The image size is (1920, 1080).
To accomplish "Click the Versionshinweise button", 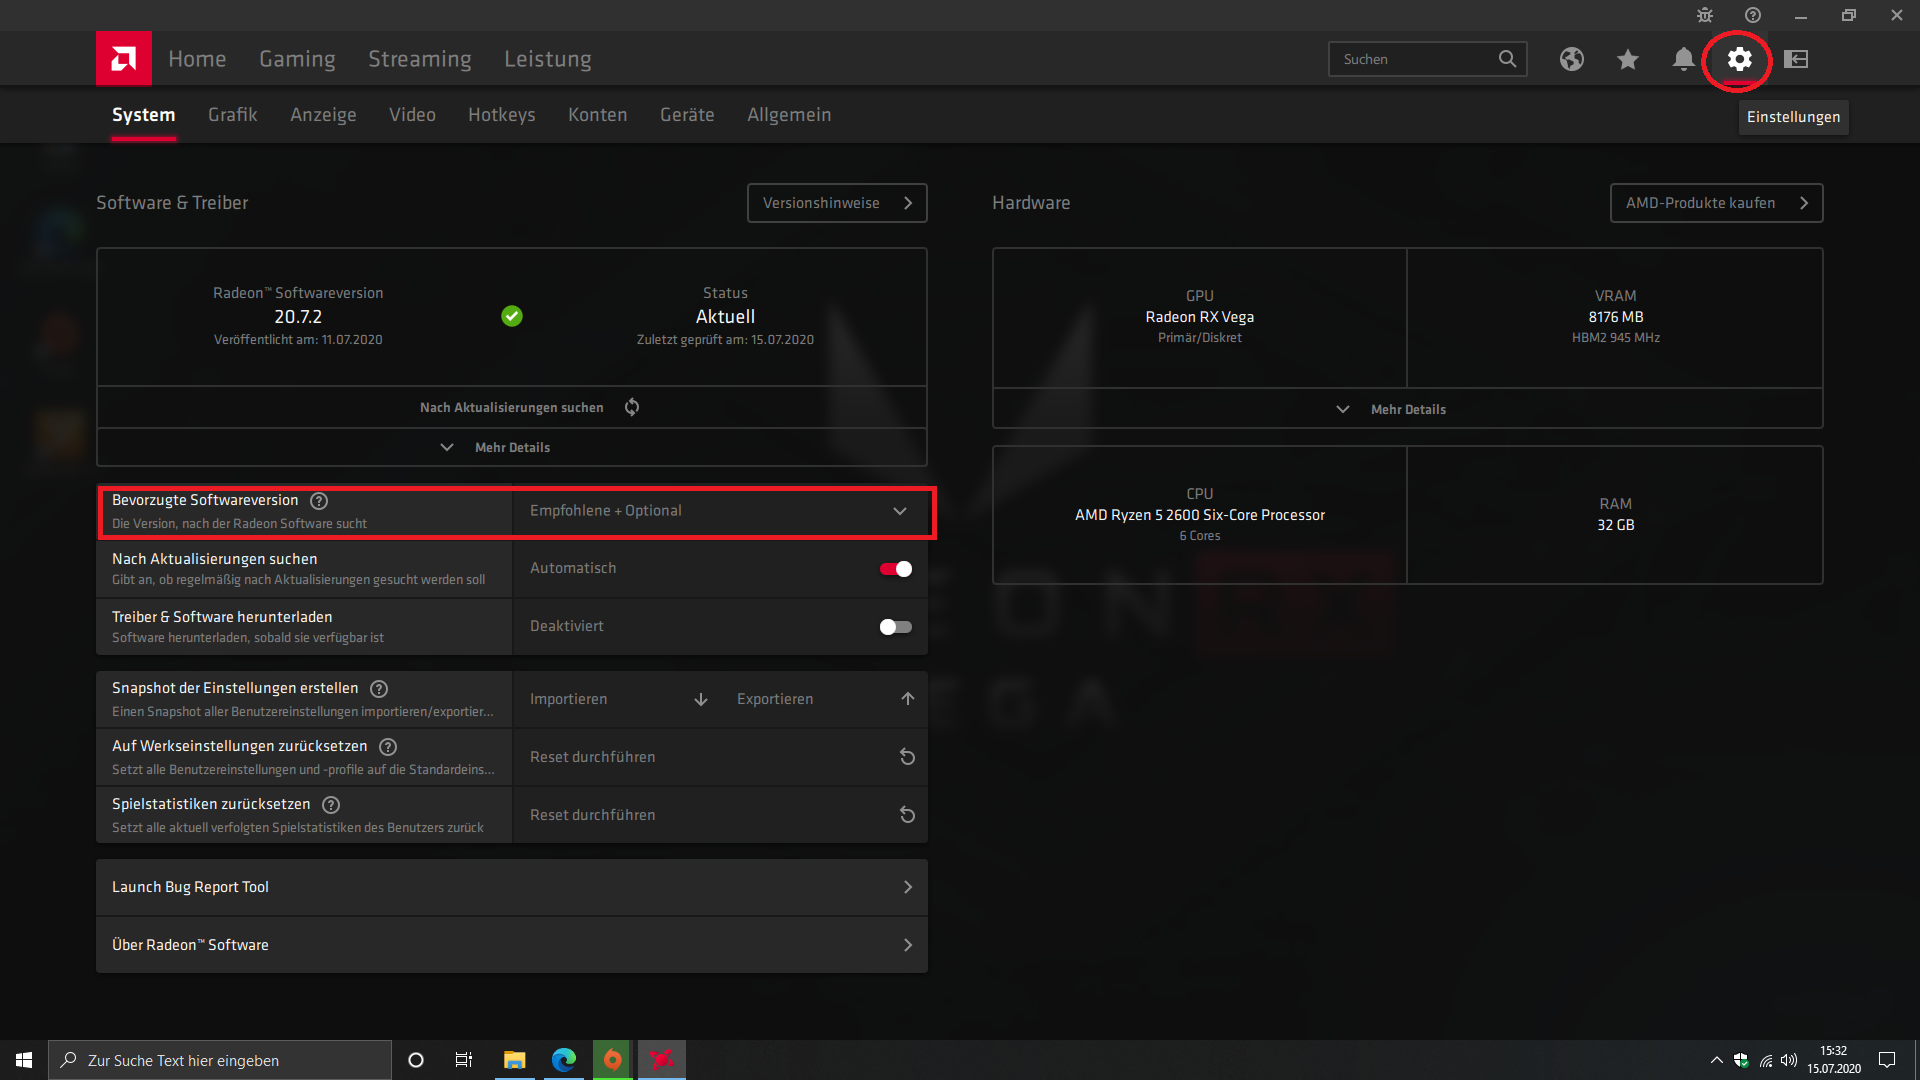I will pyautogui.click(x=837, y=203).
